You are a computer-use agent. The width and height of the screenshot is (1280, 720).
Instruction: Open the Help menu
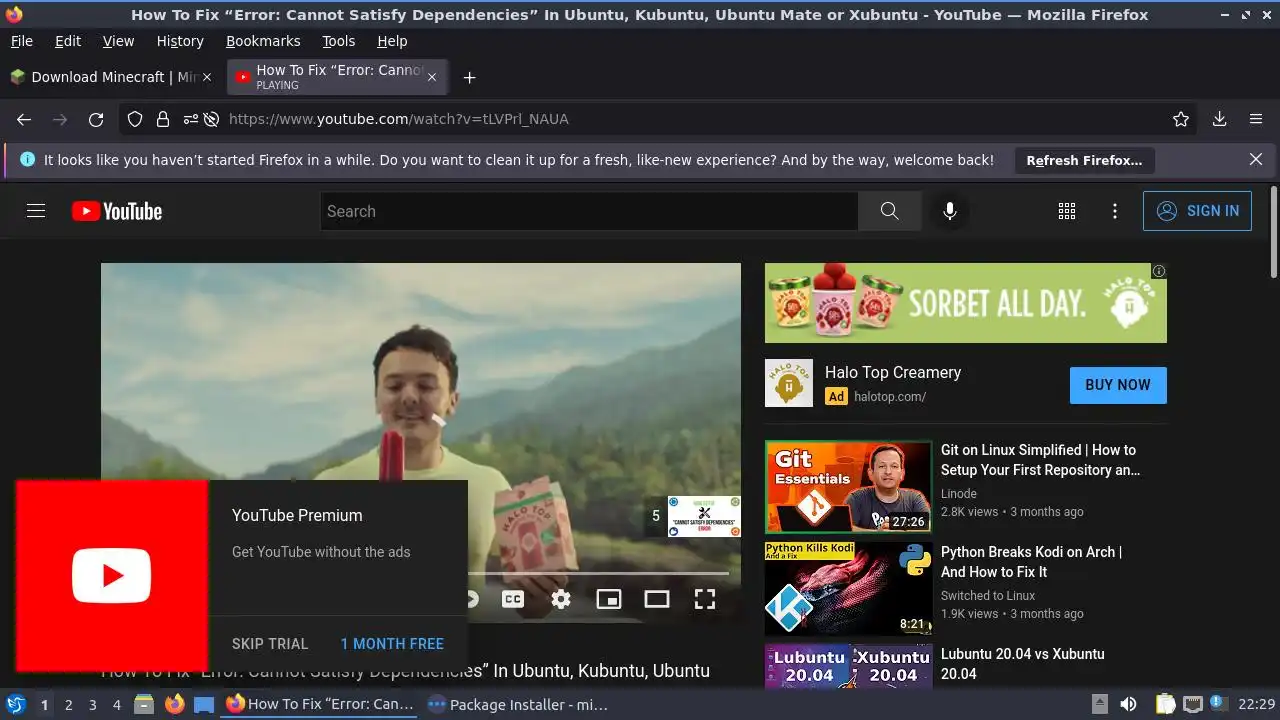[392, 41]
